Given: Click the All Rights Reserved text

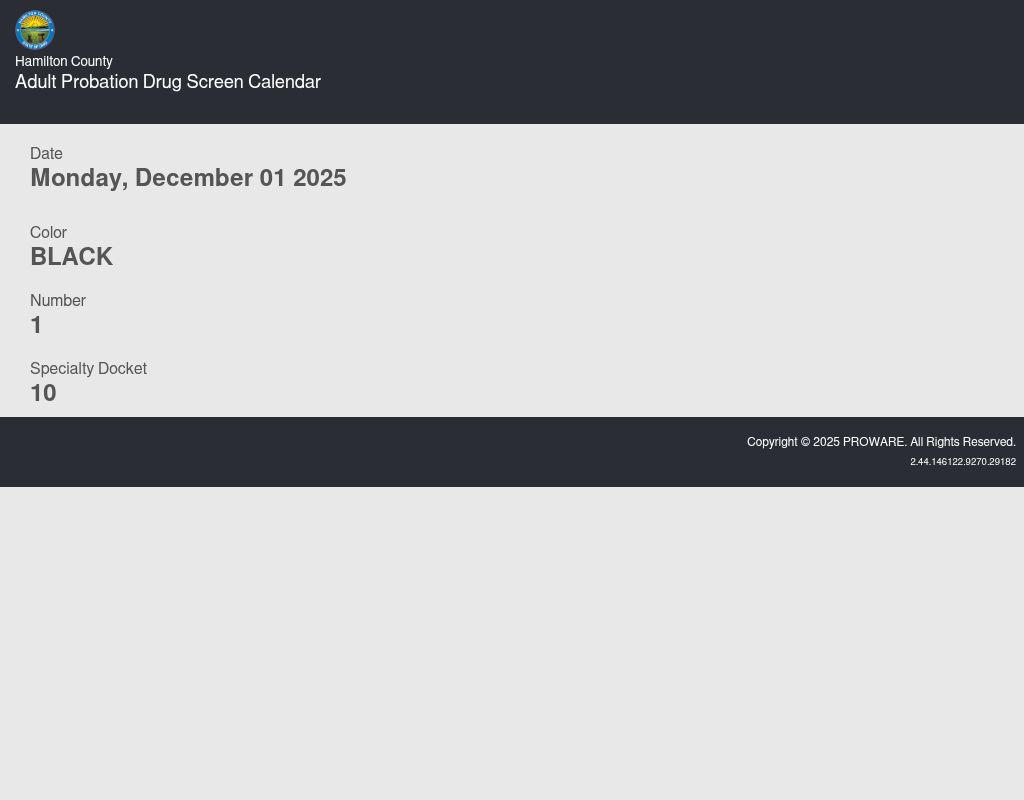Looking at the screenshot, I should pyautogui.click(x=963, y=442).
